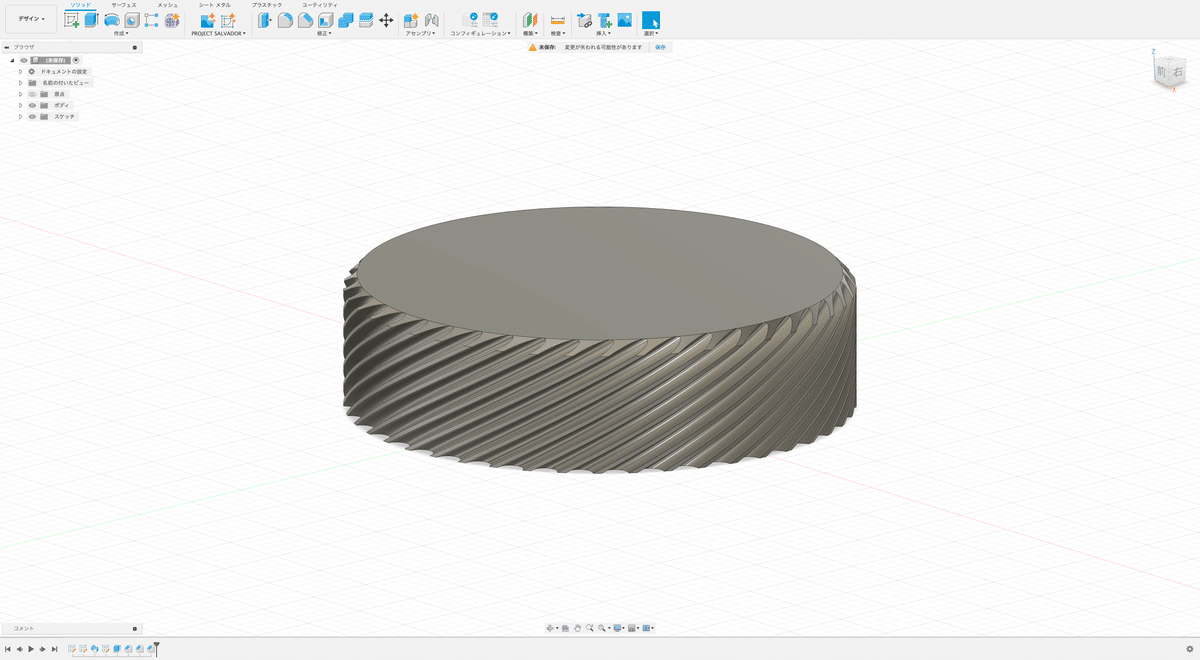Toggle visibility of 原点 folder

click(32, 94)
